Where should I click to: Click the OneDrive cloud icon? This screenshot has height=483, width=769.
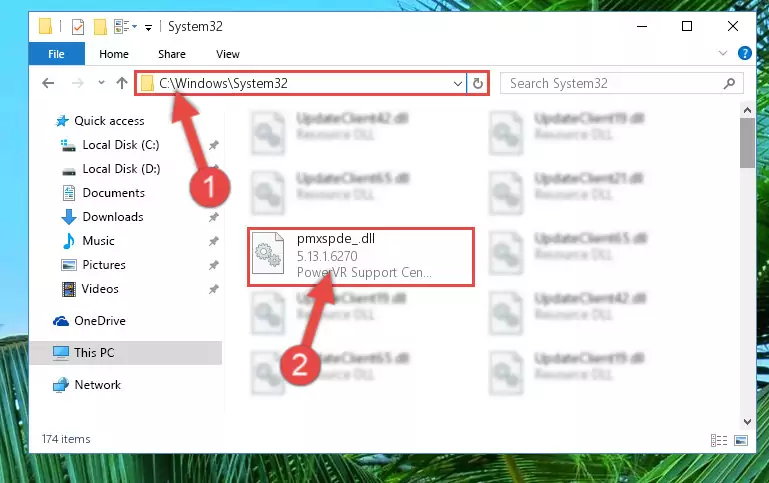[61, 321]
